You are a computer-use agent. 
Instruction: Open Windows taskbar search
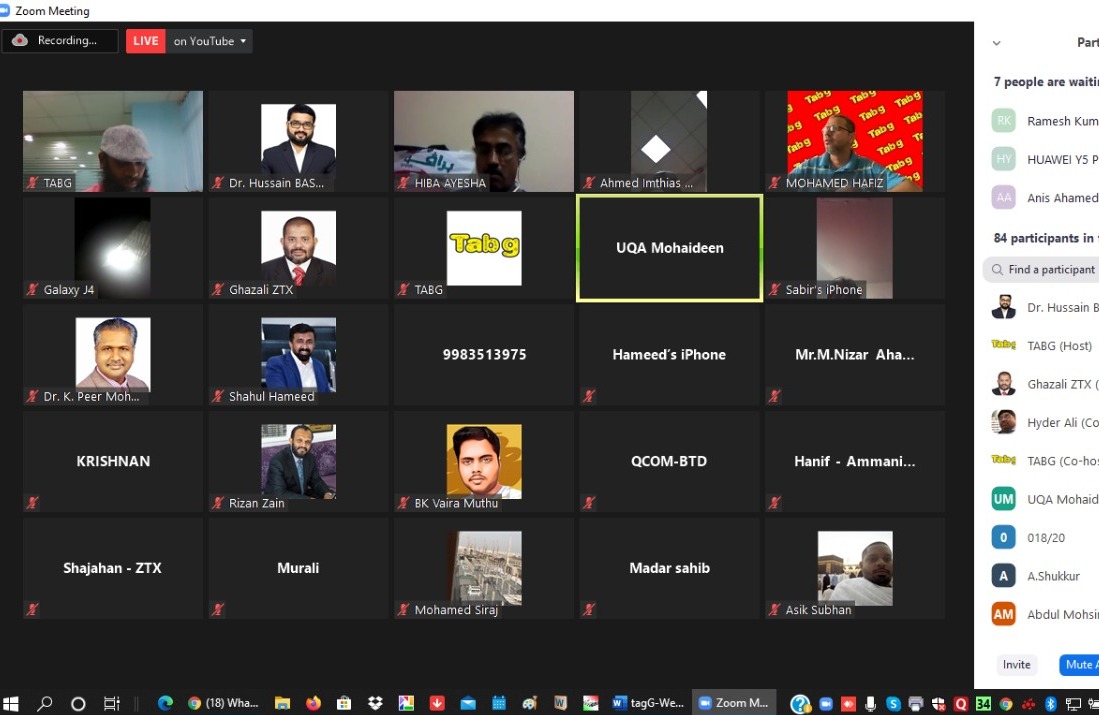tap(45, 703)
